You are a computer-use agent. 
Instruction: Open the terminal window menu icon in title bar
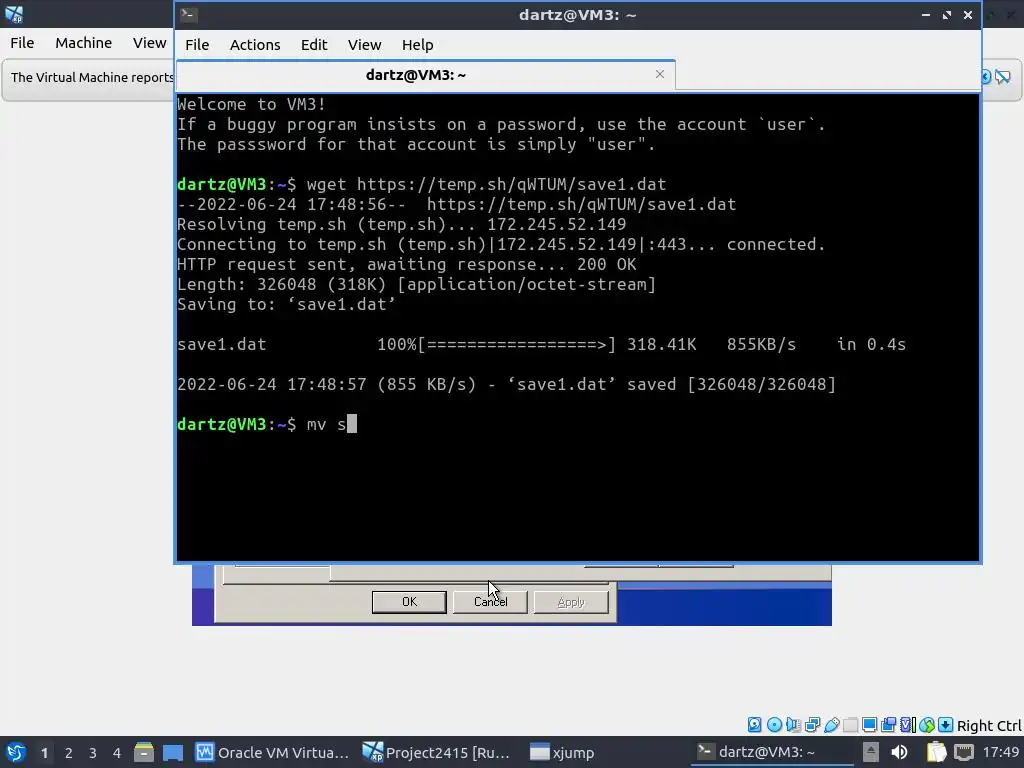tap(189, 14)
